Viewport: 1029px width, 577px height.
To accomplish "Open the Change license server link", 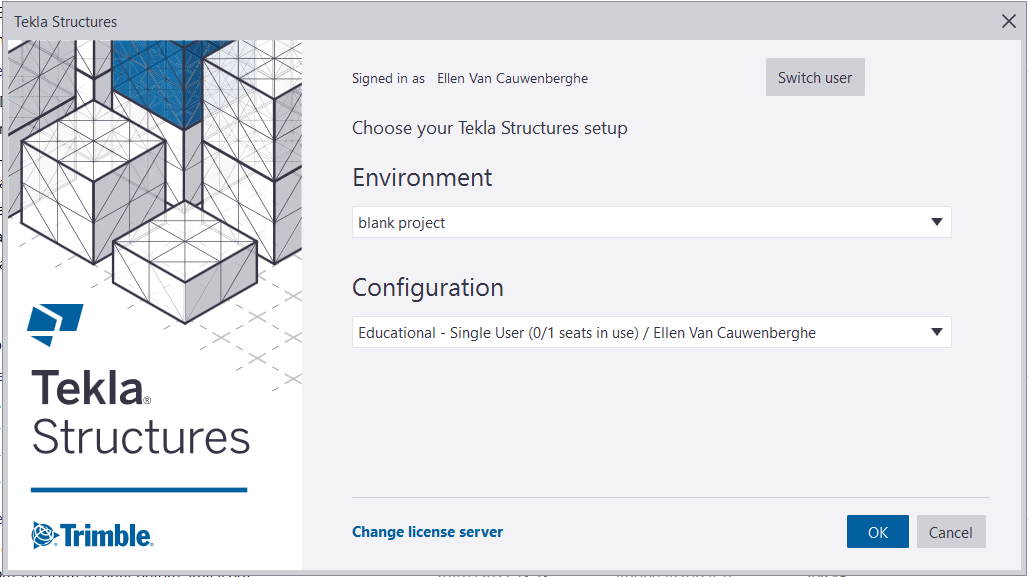I will click(x=427, y=532).
